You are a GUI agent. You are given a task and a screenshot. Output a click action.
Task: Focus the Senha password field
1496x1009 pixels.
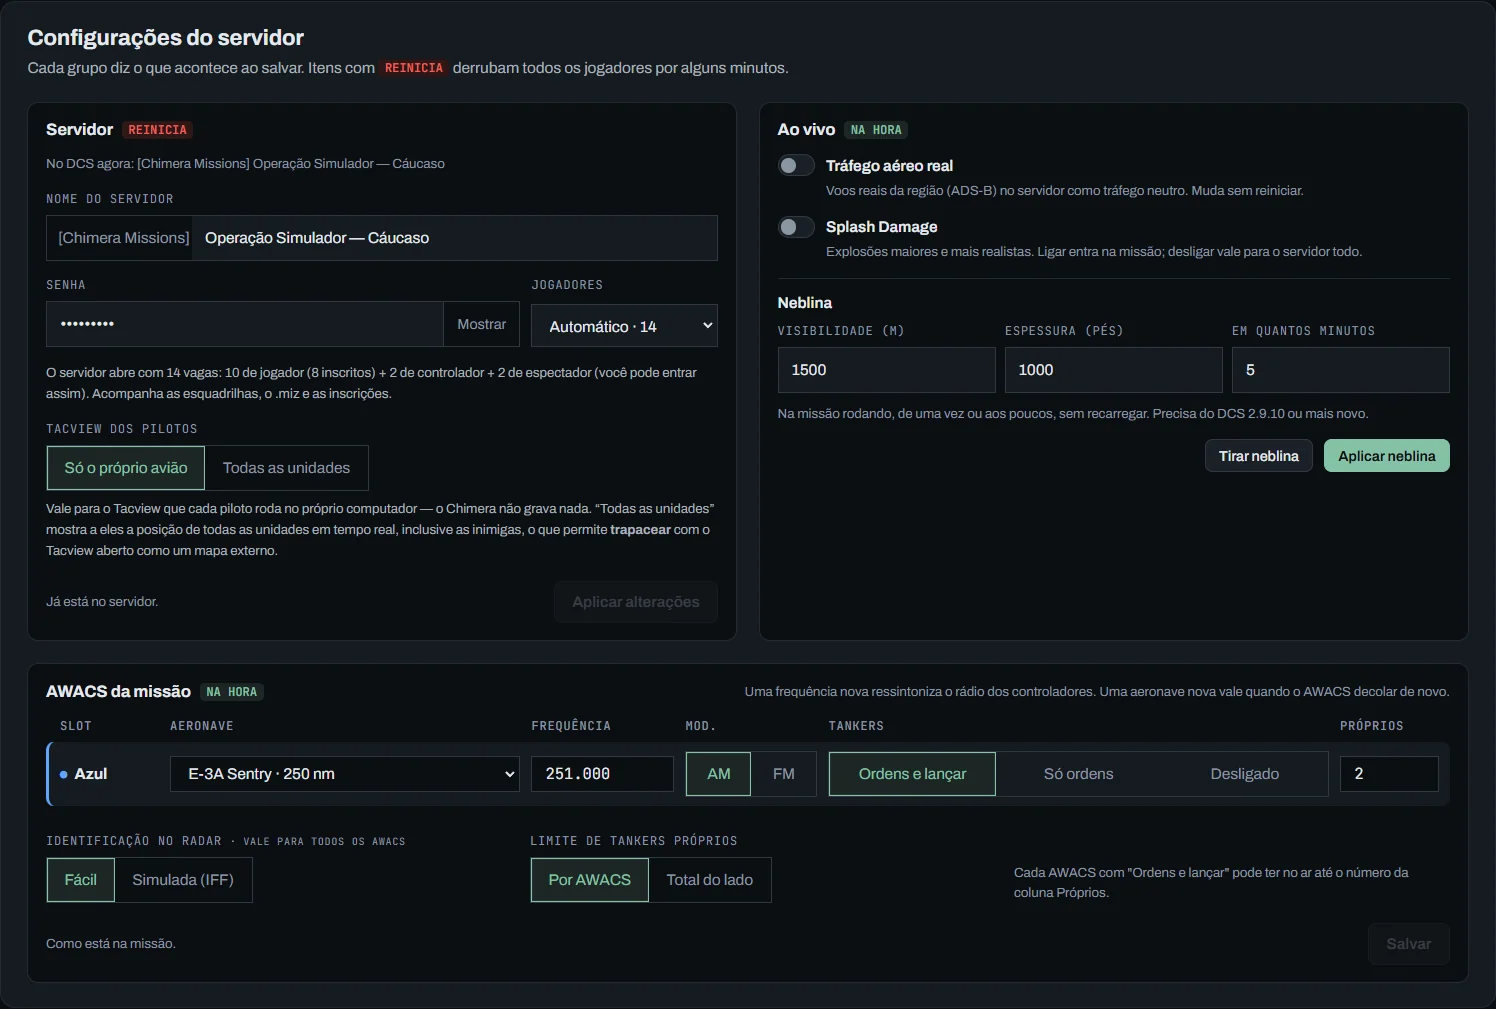(245, 324)
